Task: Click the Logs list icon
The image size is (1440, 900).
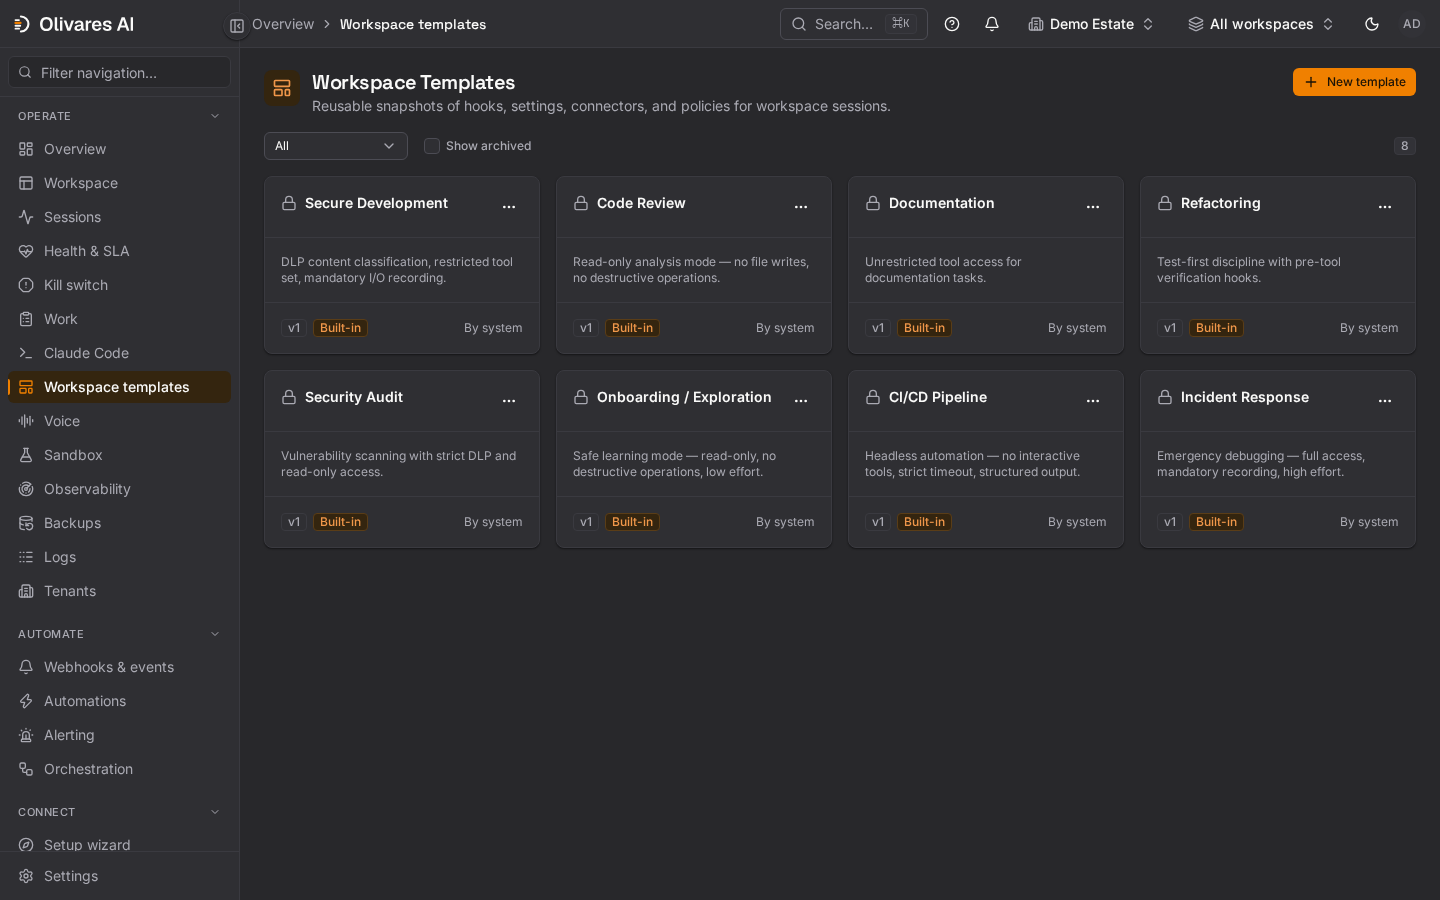Action: coord(26,557)
